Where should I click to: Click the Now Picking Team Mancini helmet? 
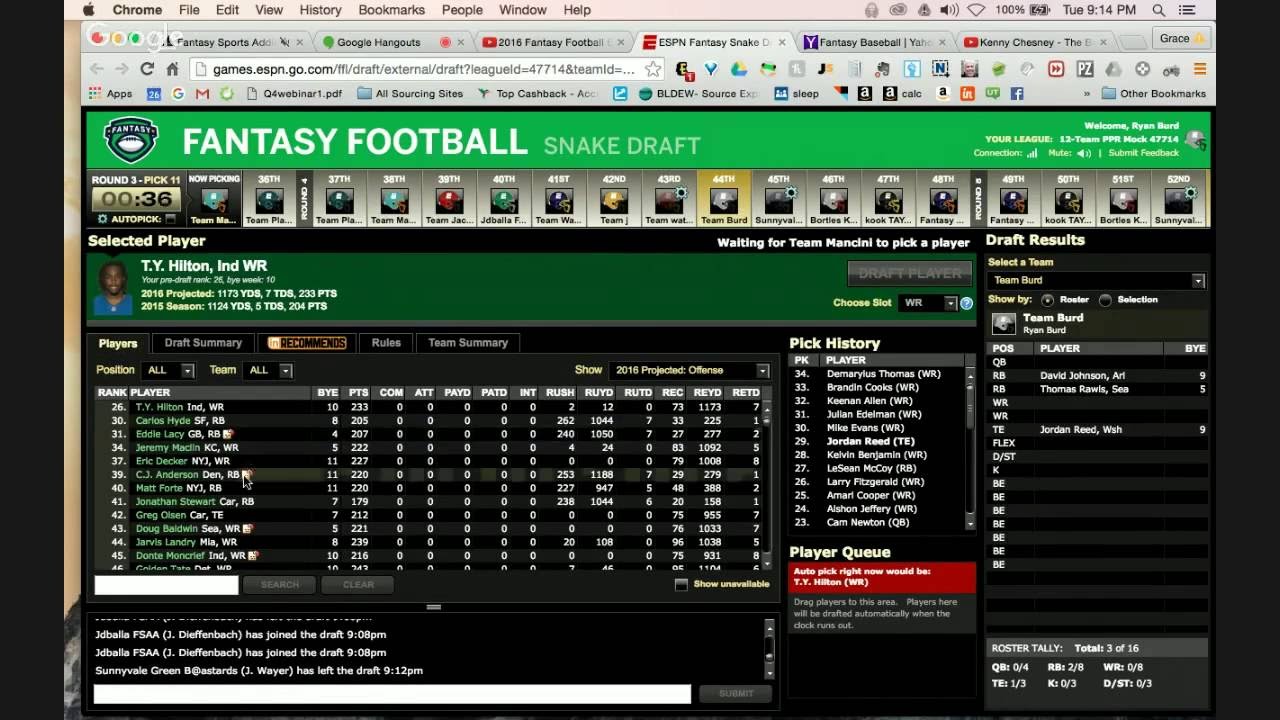[x=214, y=202]
